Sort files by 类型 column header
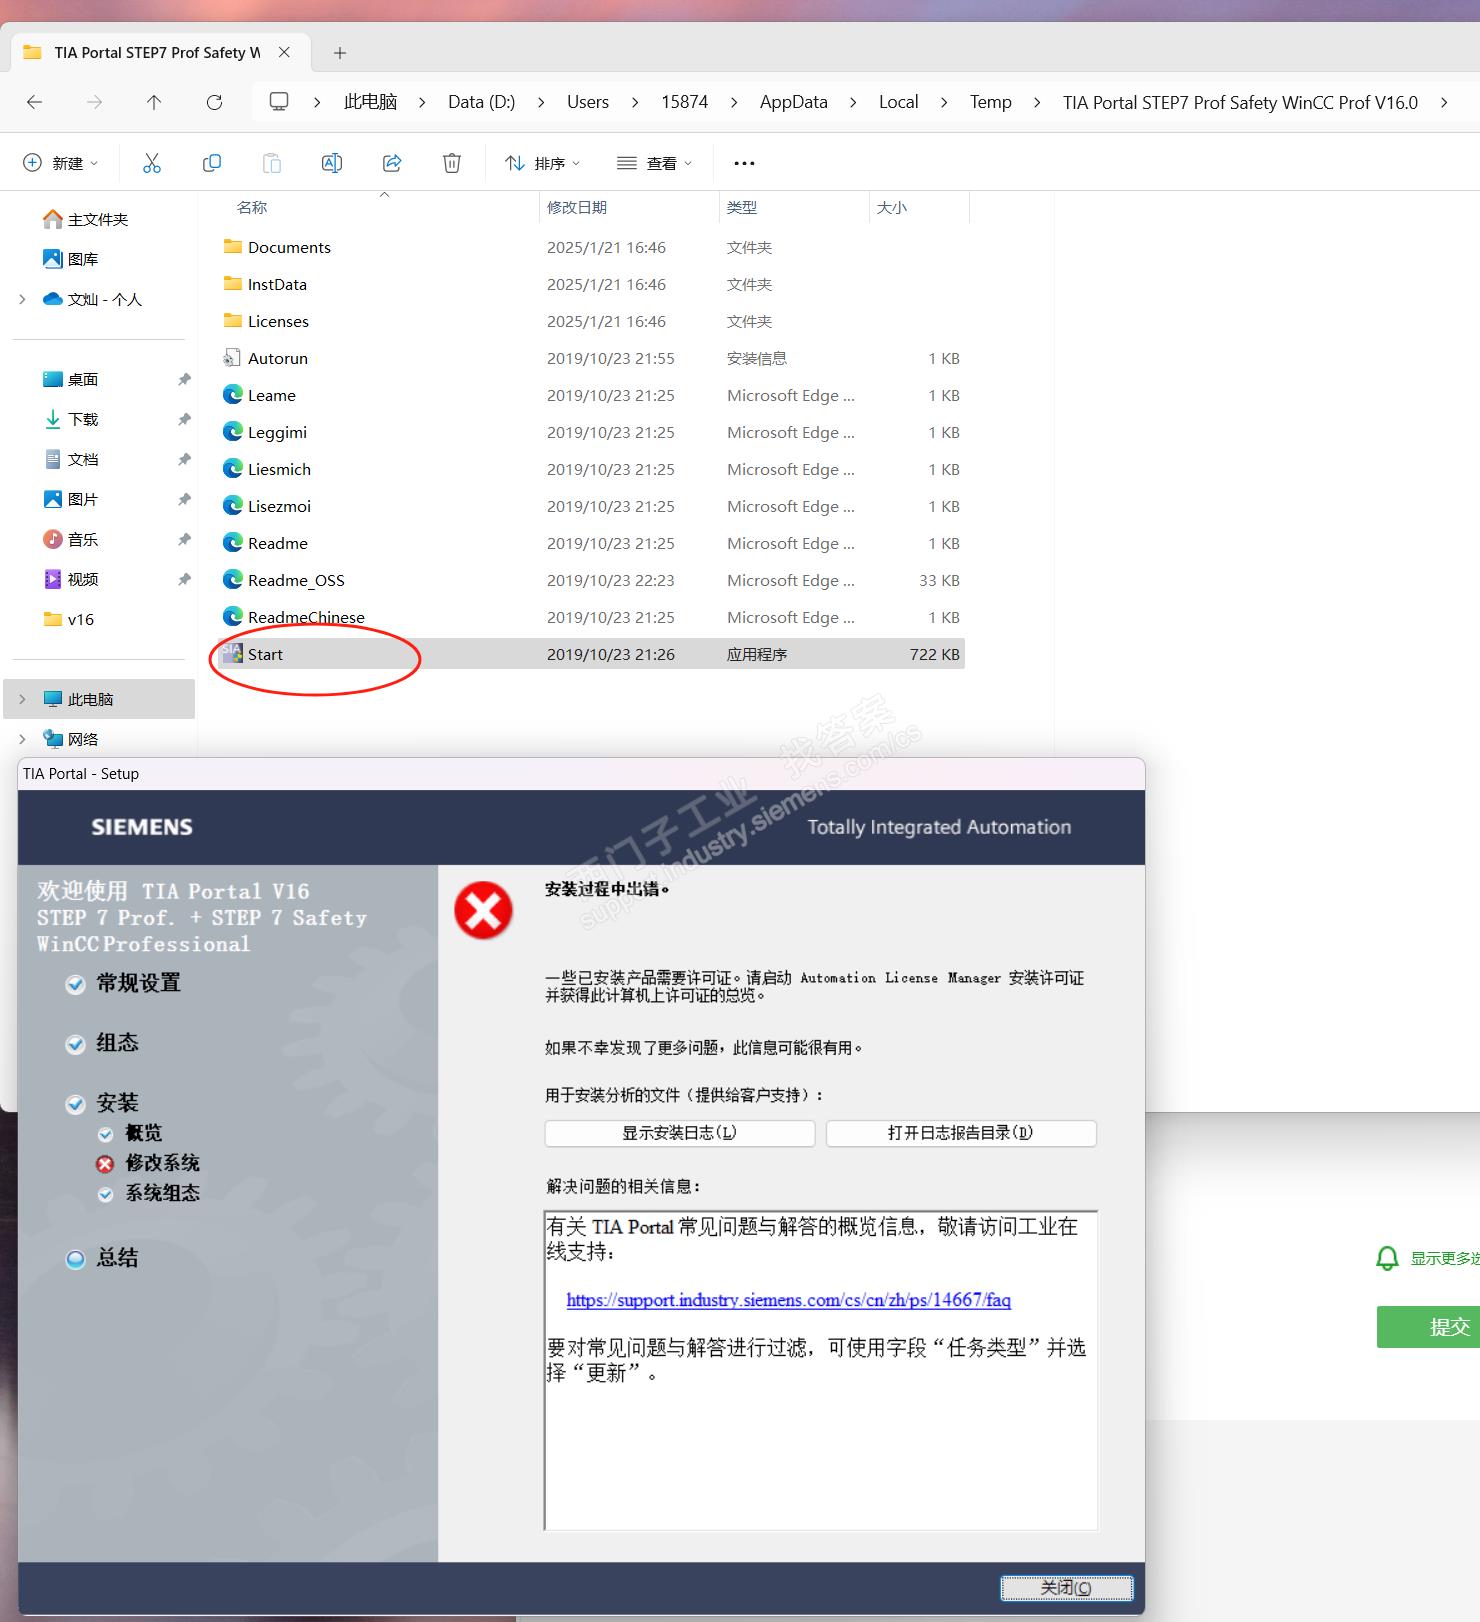 pos(742,207)
